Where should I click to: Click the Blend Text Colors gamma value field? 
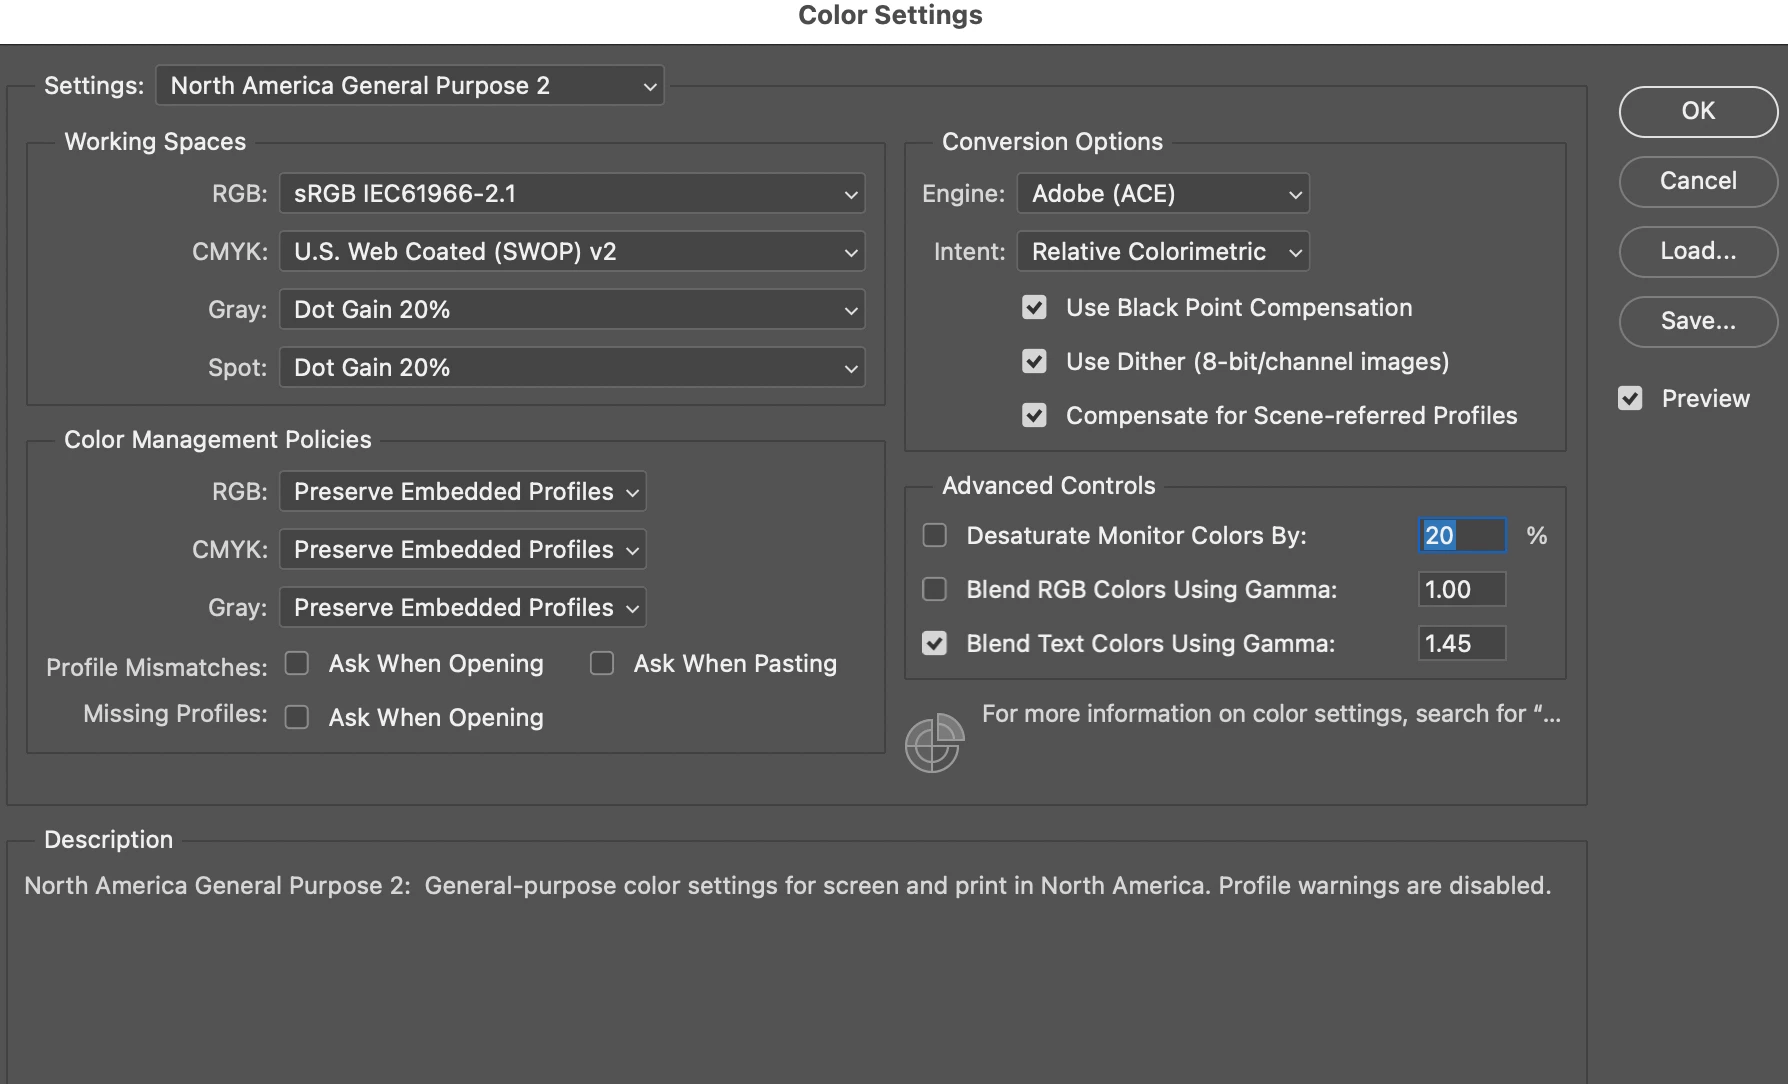[1462, 644]
